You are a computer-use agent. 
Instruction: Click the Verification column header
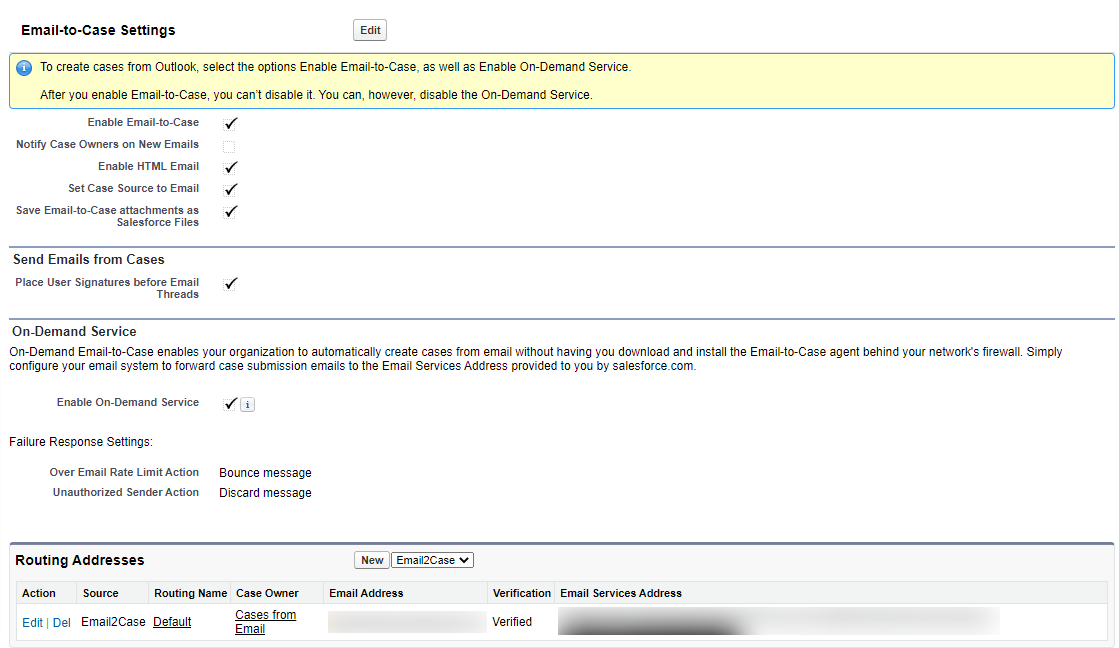521,593
